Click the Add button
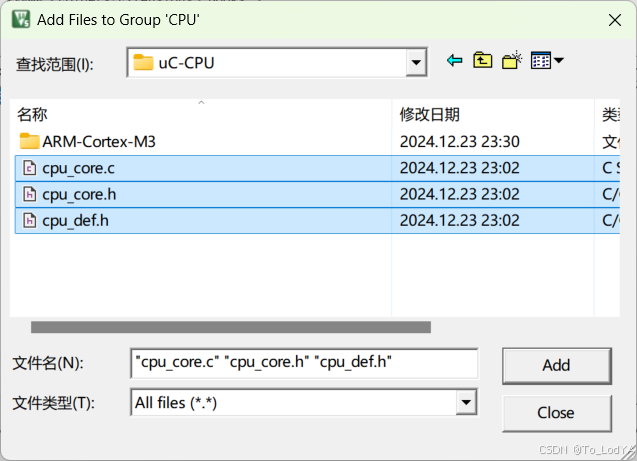The width and height of the screenshot is (637, 461). click(x=557, y=366)
